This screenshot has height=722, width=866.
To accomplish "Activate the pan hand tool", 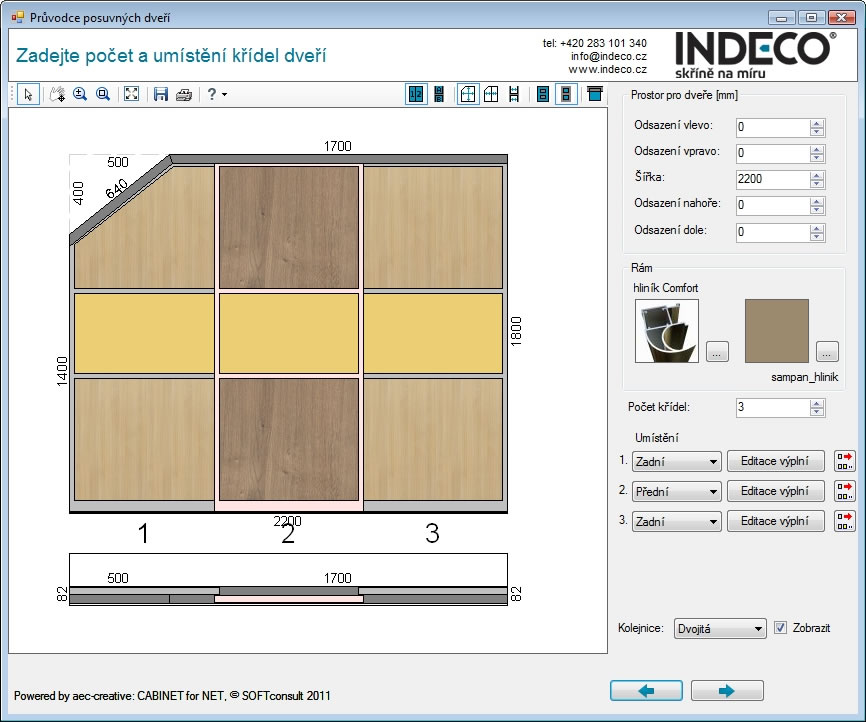I will (x=57, y=94).
